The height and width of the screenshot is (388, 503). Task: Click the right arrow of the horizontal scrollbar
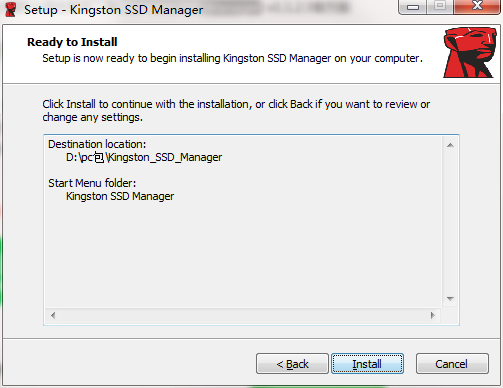[433, 315]
